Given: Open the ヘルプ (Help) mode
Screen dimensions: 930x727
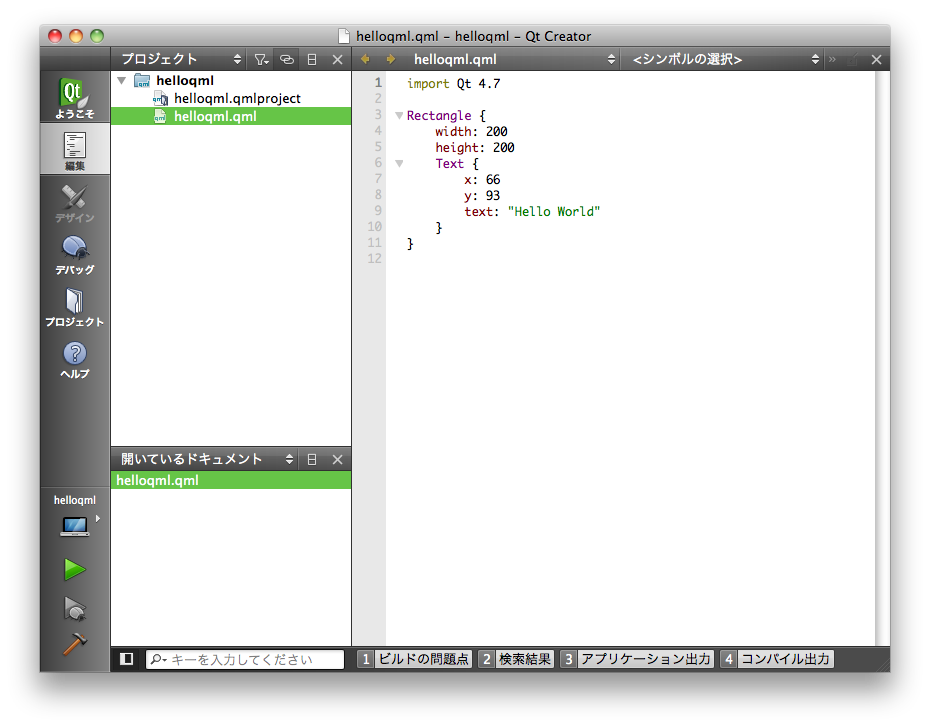Looking at the screenshot, I should tap(75, 359).
